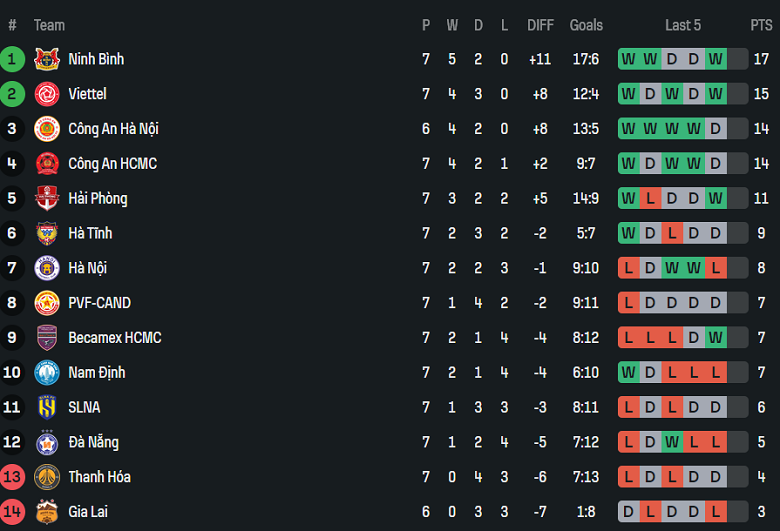Click the Becamex HCMC team icon
The image size is (780, 531).
tap(47, 338)
